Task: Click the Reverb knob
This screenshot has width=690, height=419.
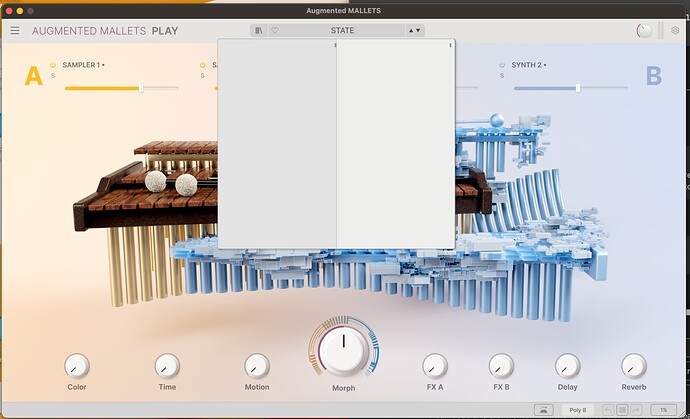Action: 634,366
